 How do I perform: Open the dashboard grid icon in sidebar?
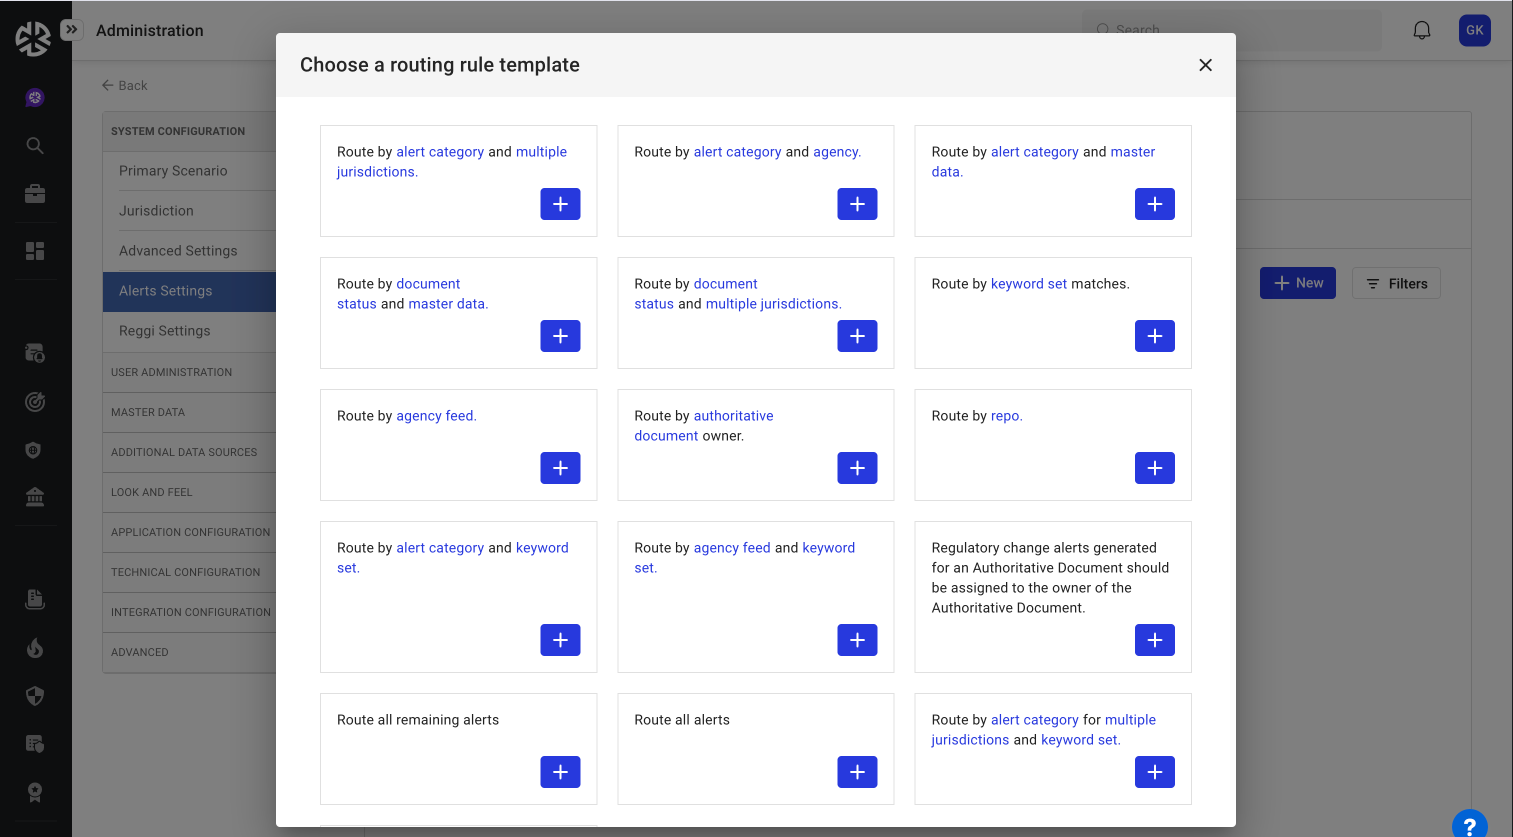tap(35, 251)
